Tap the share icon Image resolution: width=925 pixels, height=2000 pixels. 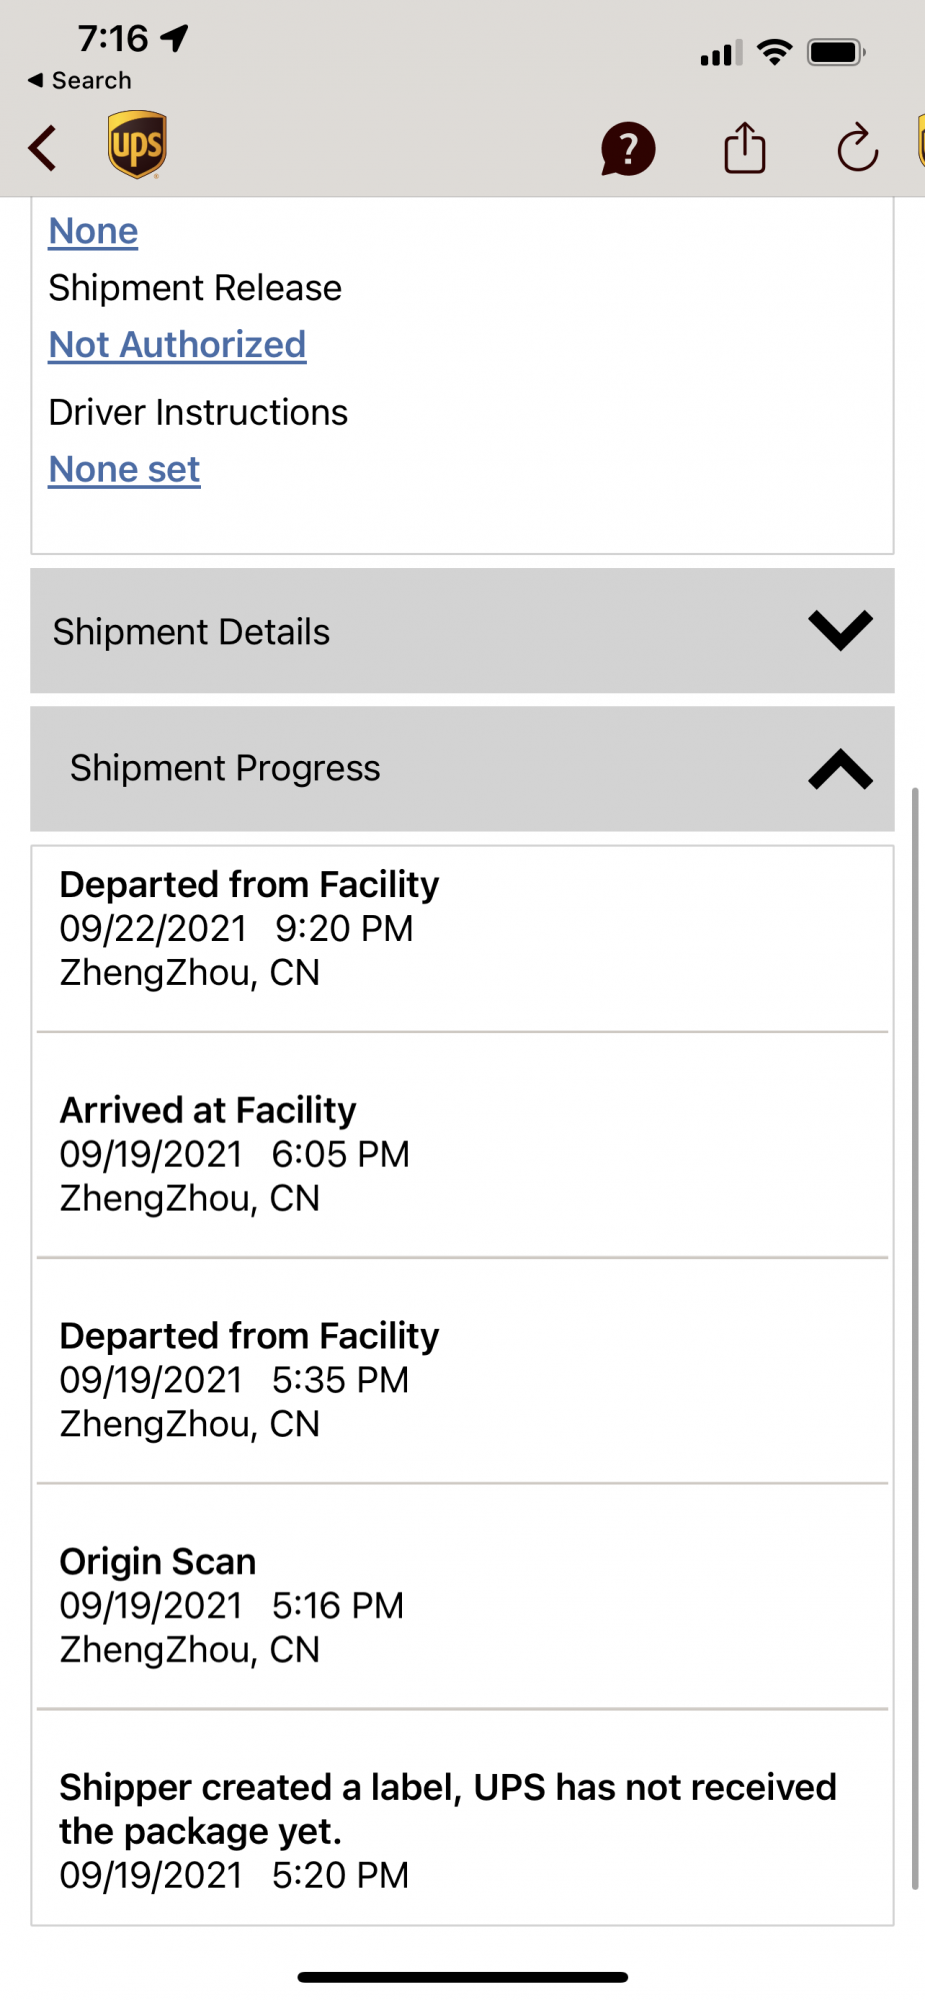click(745, 148)
